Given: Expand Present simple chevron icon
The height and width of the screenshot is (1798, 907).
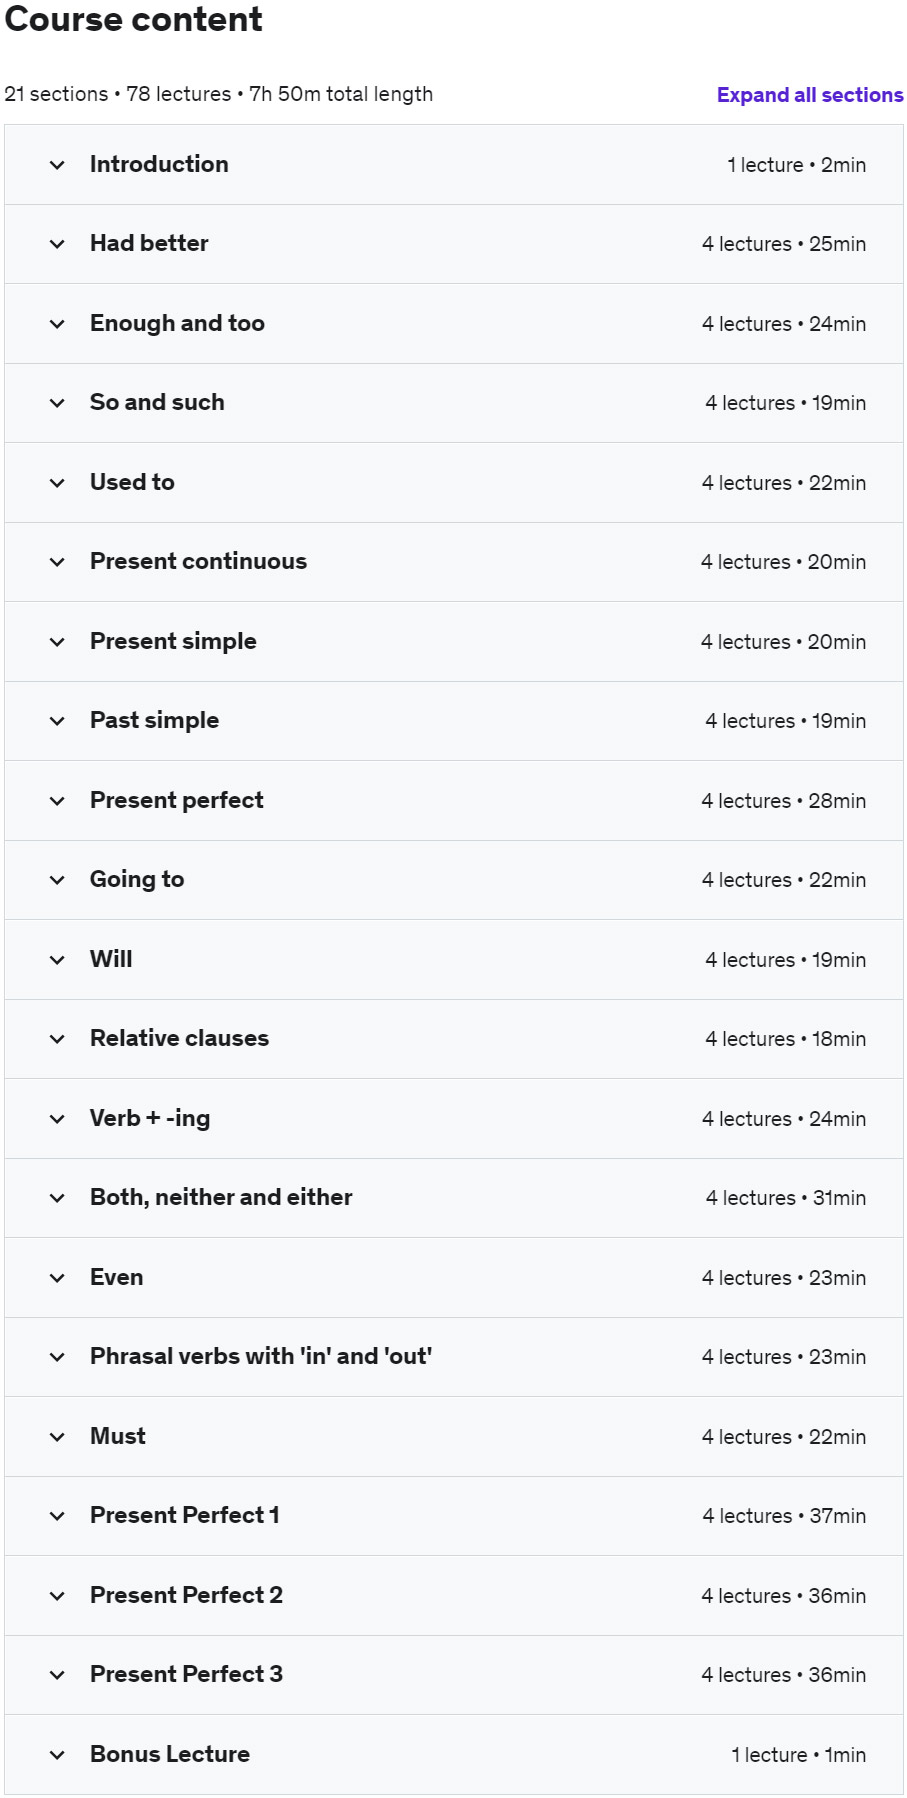Looking at the screenshot, I should 57,642.
